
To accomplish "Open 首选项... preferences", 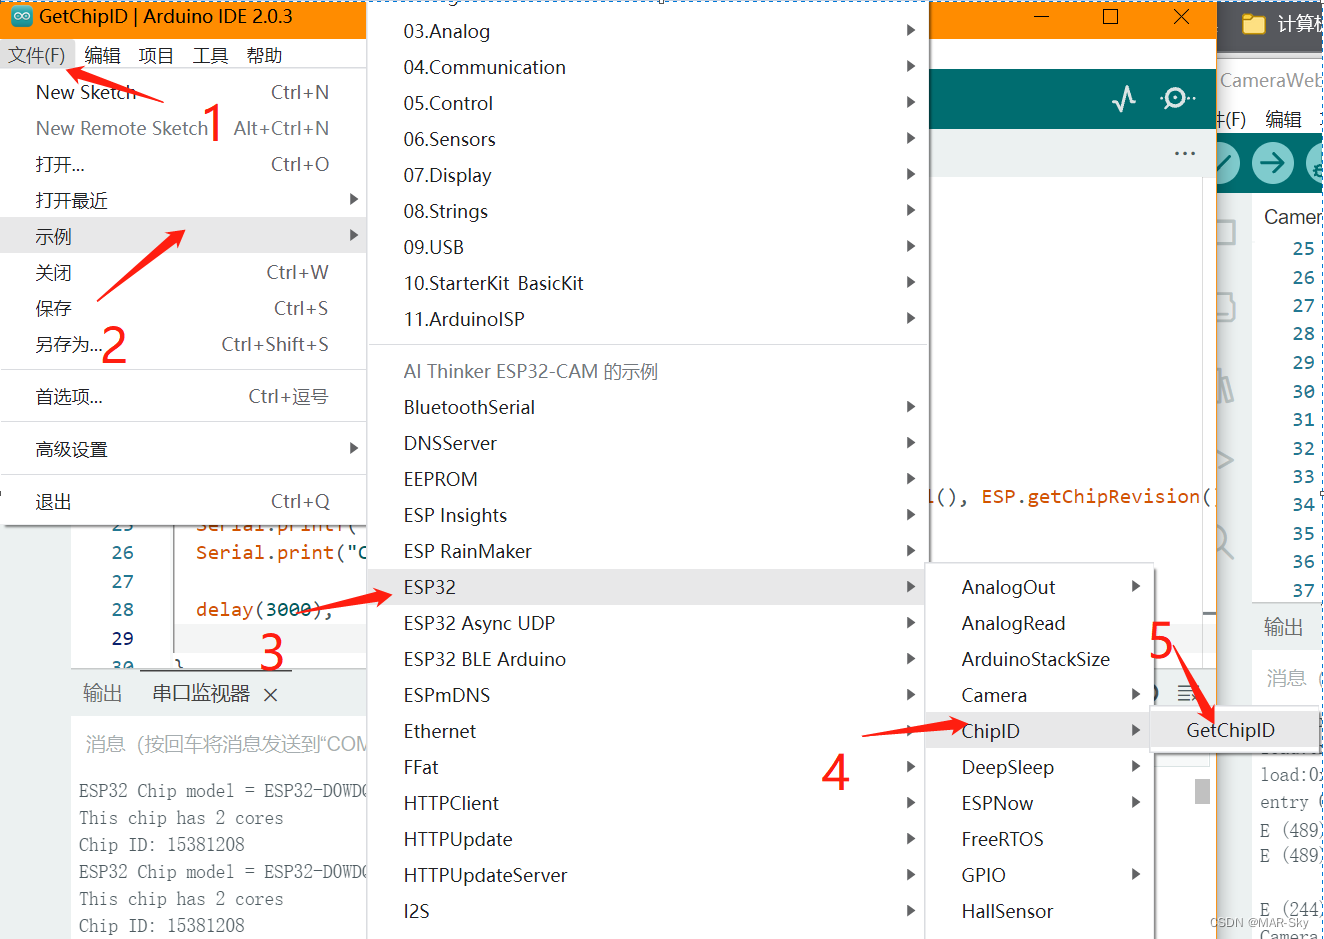I will [183, 396].
